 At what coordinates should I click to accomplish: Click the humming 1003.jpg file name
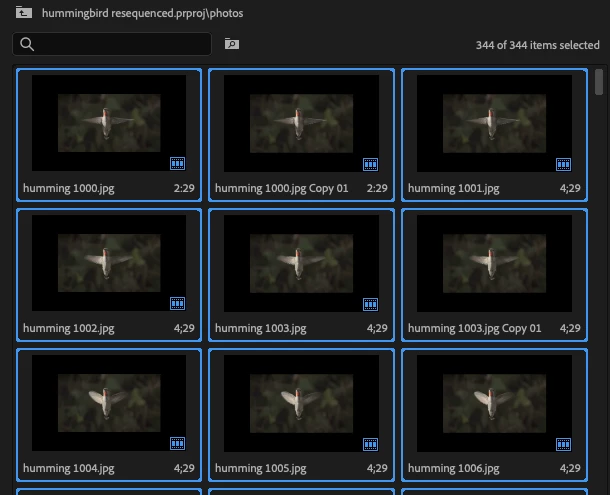[x=261, y=328]
